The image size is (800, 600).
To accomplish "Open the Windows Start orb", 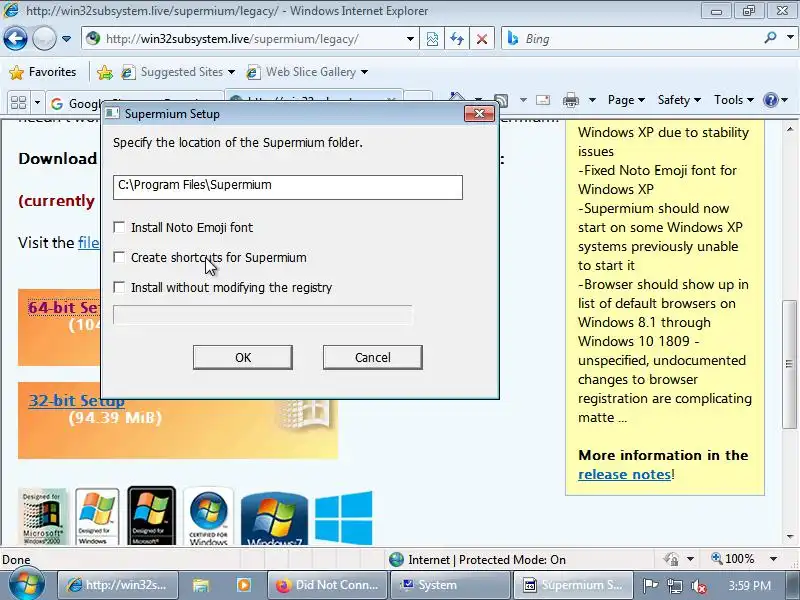I will [x=25, y=583].
